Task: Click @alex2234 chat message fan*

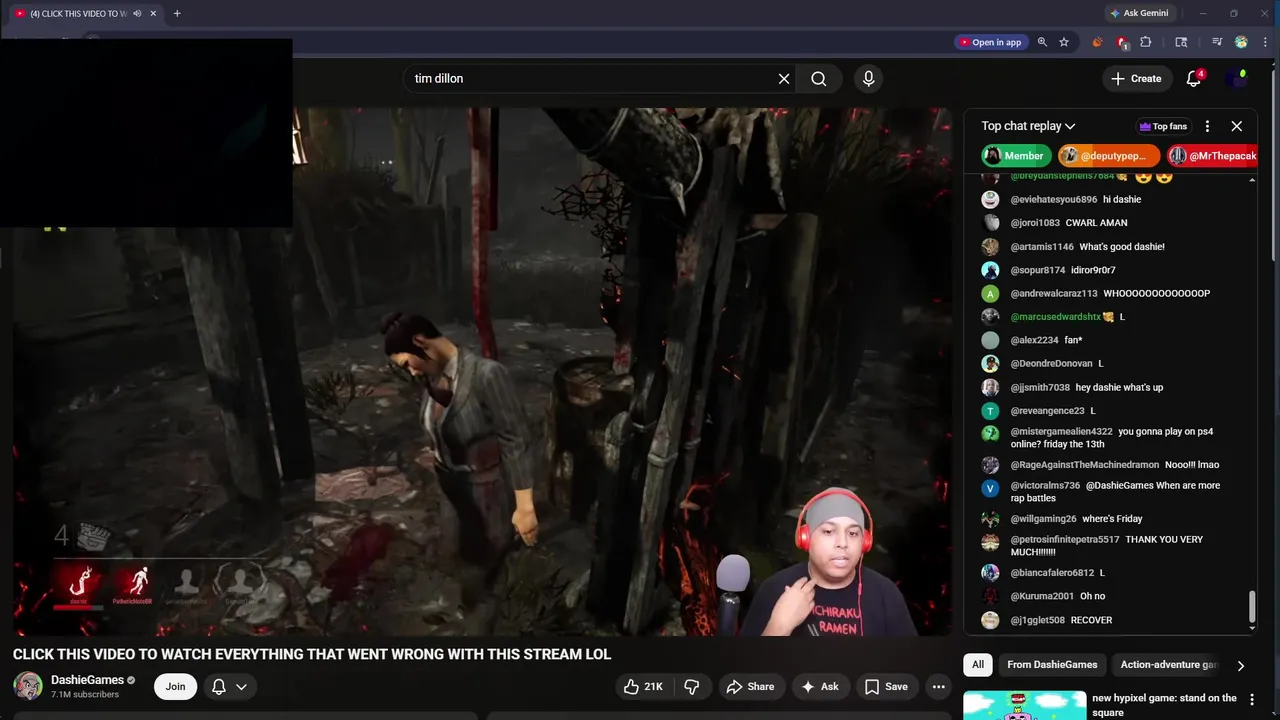Action: coord(1073,341)
